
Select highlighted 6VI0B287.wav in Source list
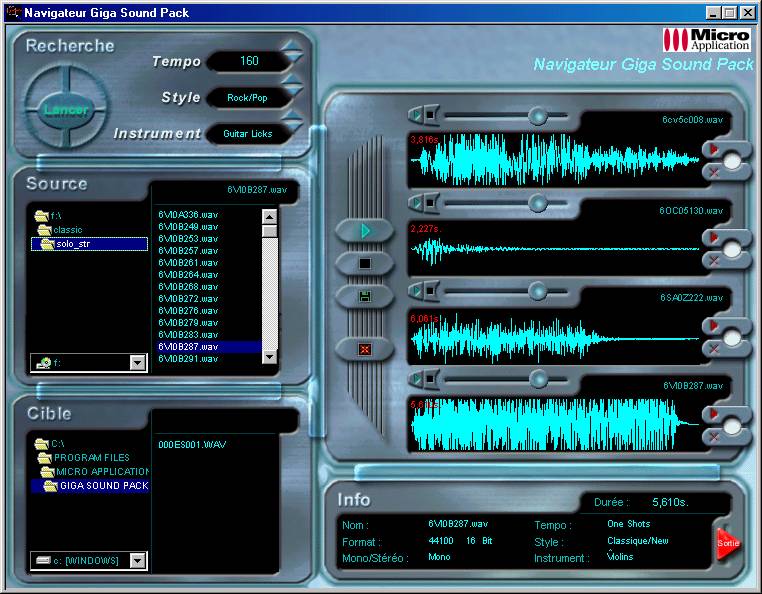tap(209, 347)
